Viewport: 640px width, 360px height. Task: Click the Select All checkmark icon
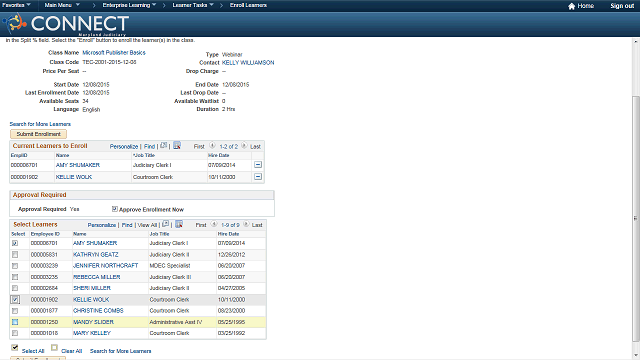(15, 347)
